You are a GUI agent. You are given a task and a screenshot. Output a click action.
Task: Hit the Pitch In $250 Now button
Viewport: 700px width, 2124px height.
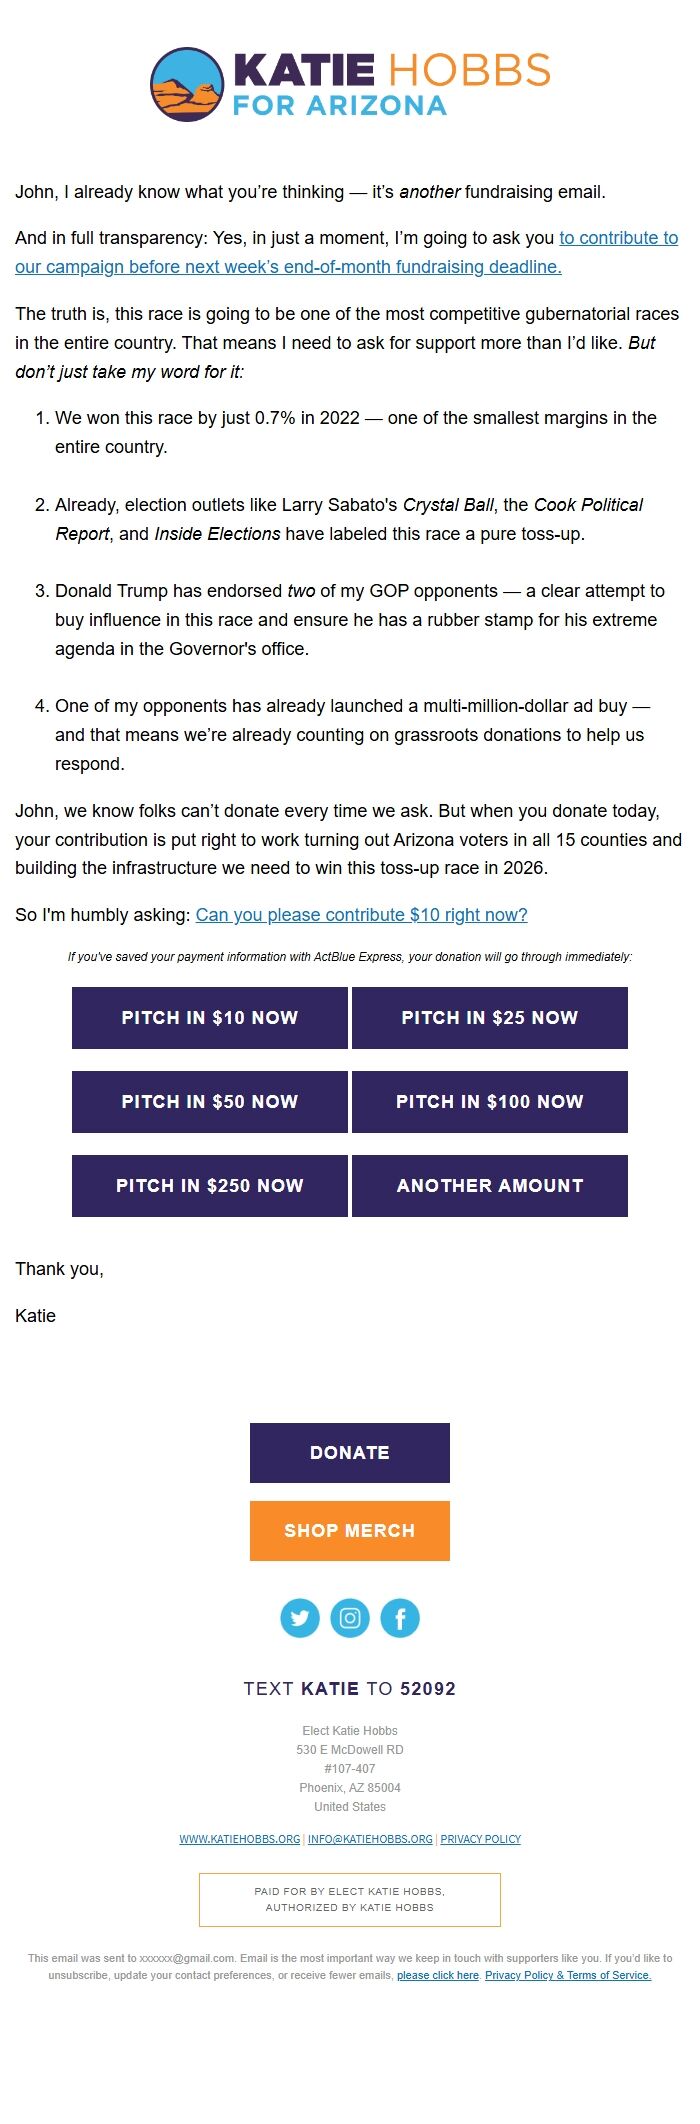210,1186
